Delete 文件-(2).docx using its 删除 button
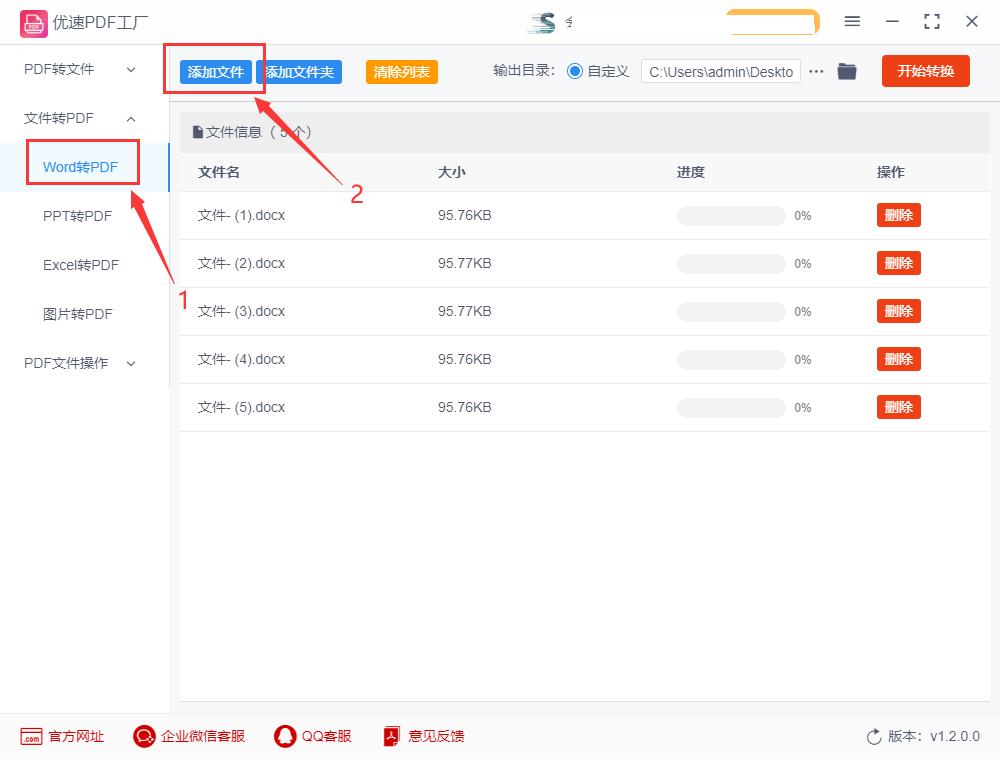The height and width of the screenshot is (760, 1000). pos(898,262)
